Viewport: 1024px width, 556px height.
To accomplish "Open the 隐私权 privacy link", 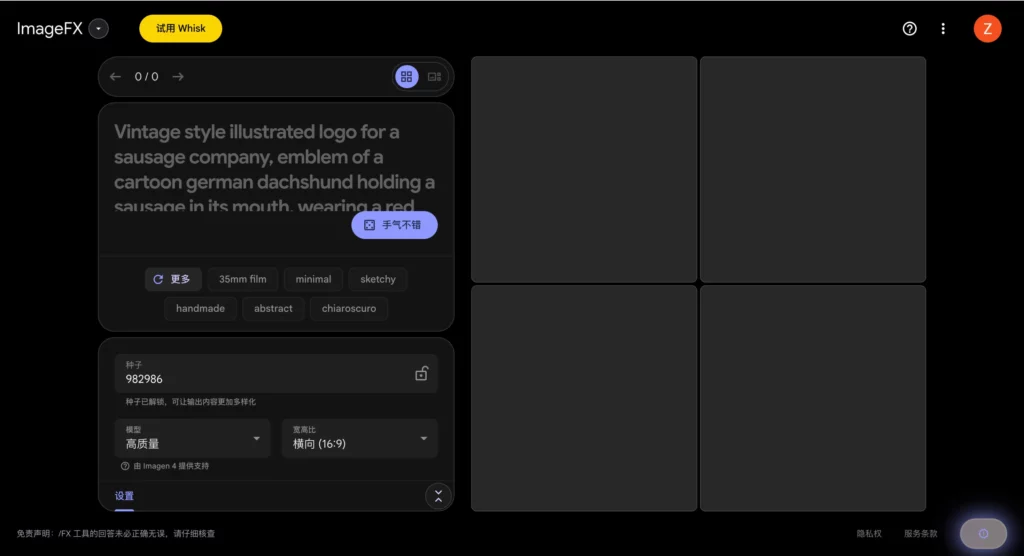I will click(869, 534).
